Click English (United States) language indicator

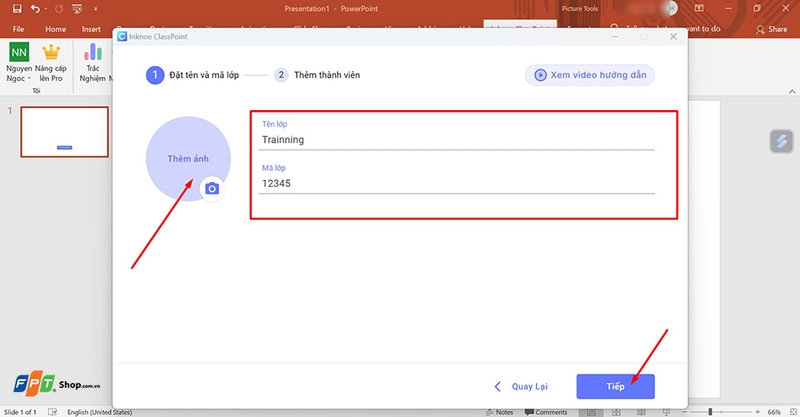click(x=99, y=412)
